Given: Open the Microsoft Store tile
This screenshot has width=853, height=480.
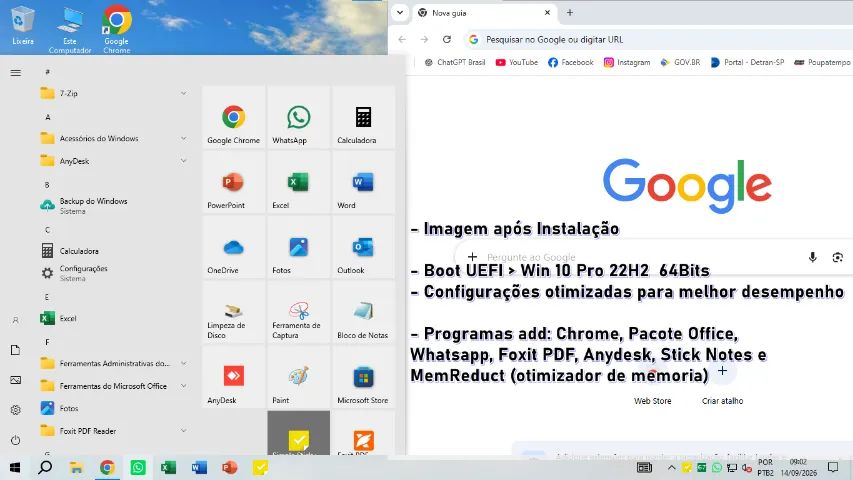Looking at the screenshot, I should point(363,377).
